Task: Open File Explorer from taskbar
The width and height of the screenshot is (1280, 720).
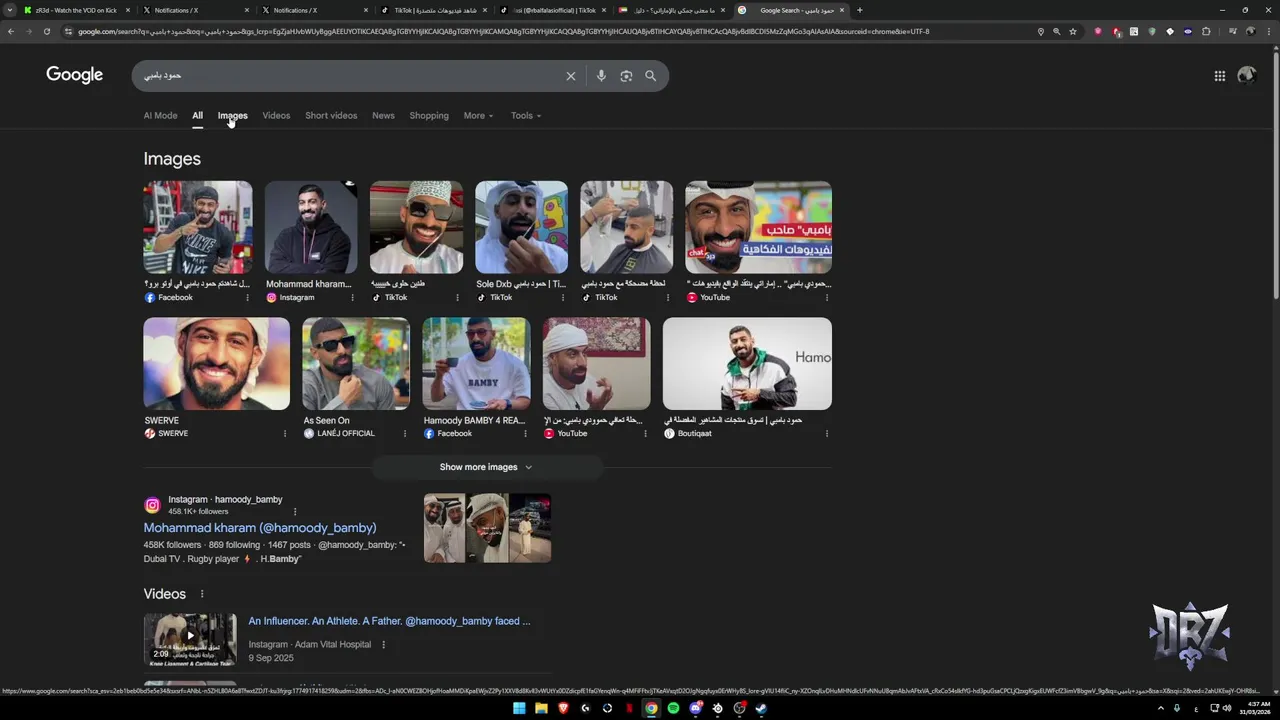Action: (541, 708)
